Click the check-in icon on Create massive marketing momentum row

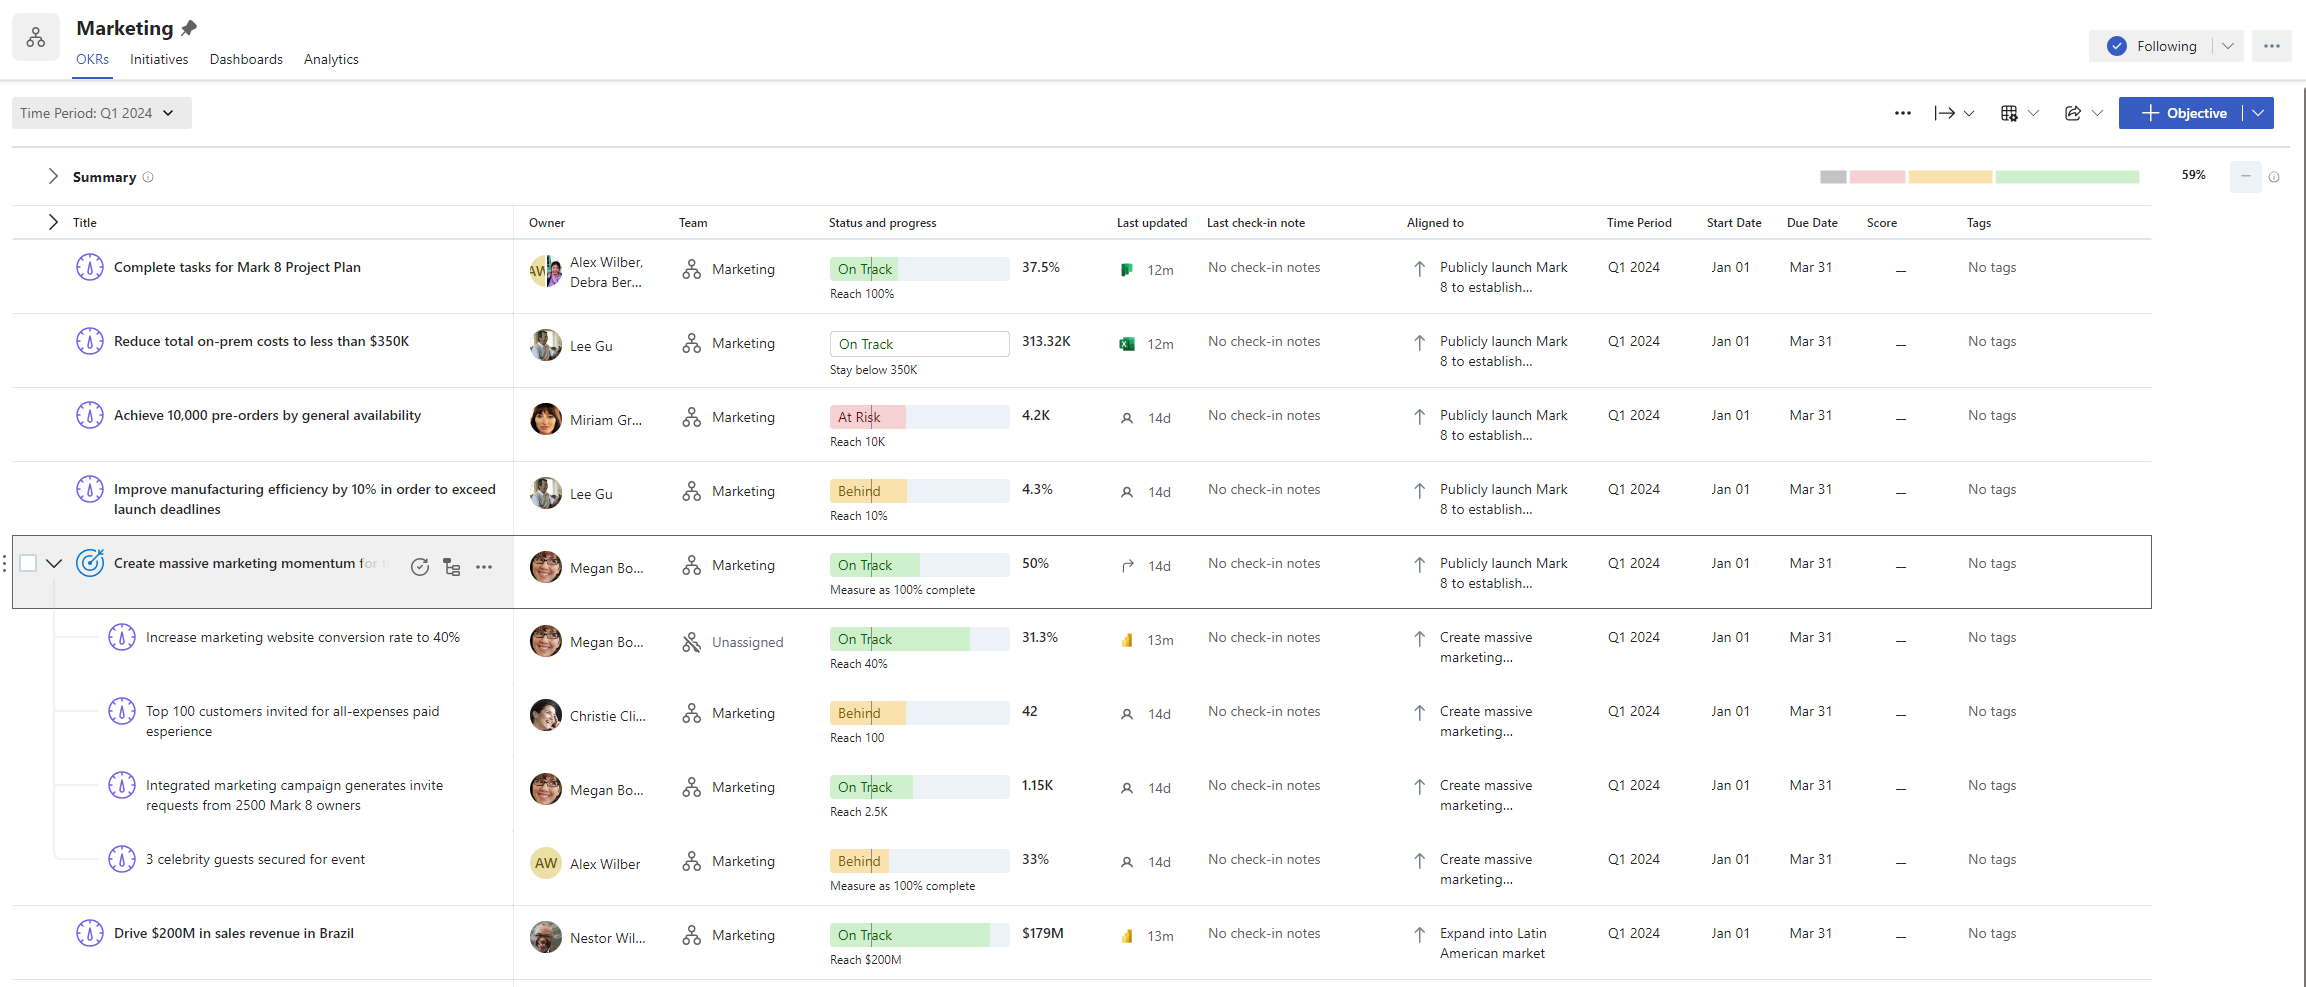420,567
